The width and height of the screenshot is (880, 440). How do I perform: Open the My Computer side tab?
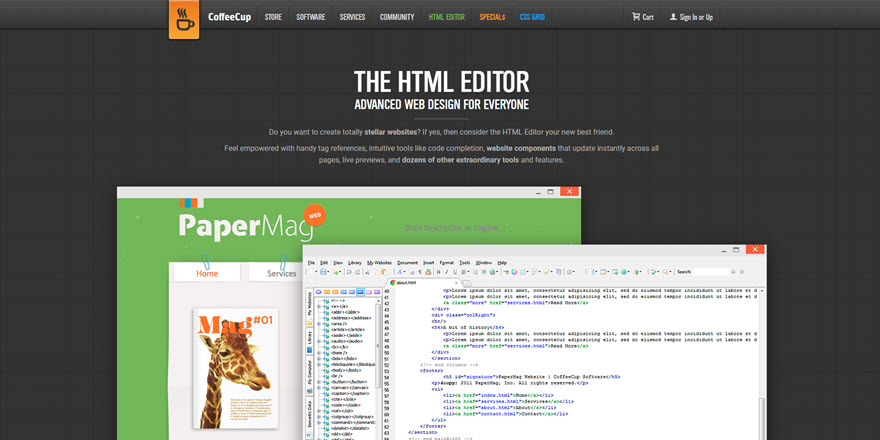coord(309,375)
